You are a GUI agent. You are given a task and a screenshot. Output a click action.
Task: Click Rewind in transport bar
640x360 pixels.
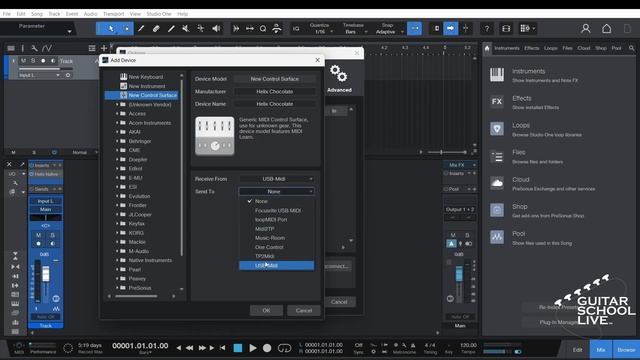pos(190,348)
